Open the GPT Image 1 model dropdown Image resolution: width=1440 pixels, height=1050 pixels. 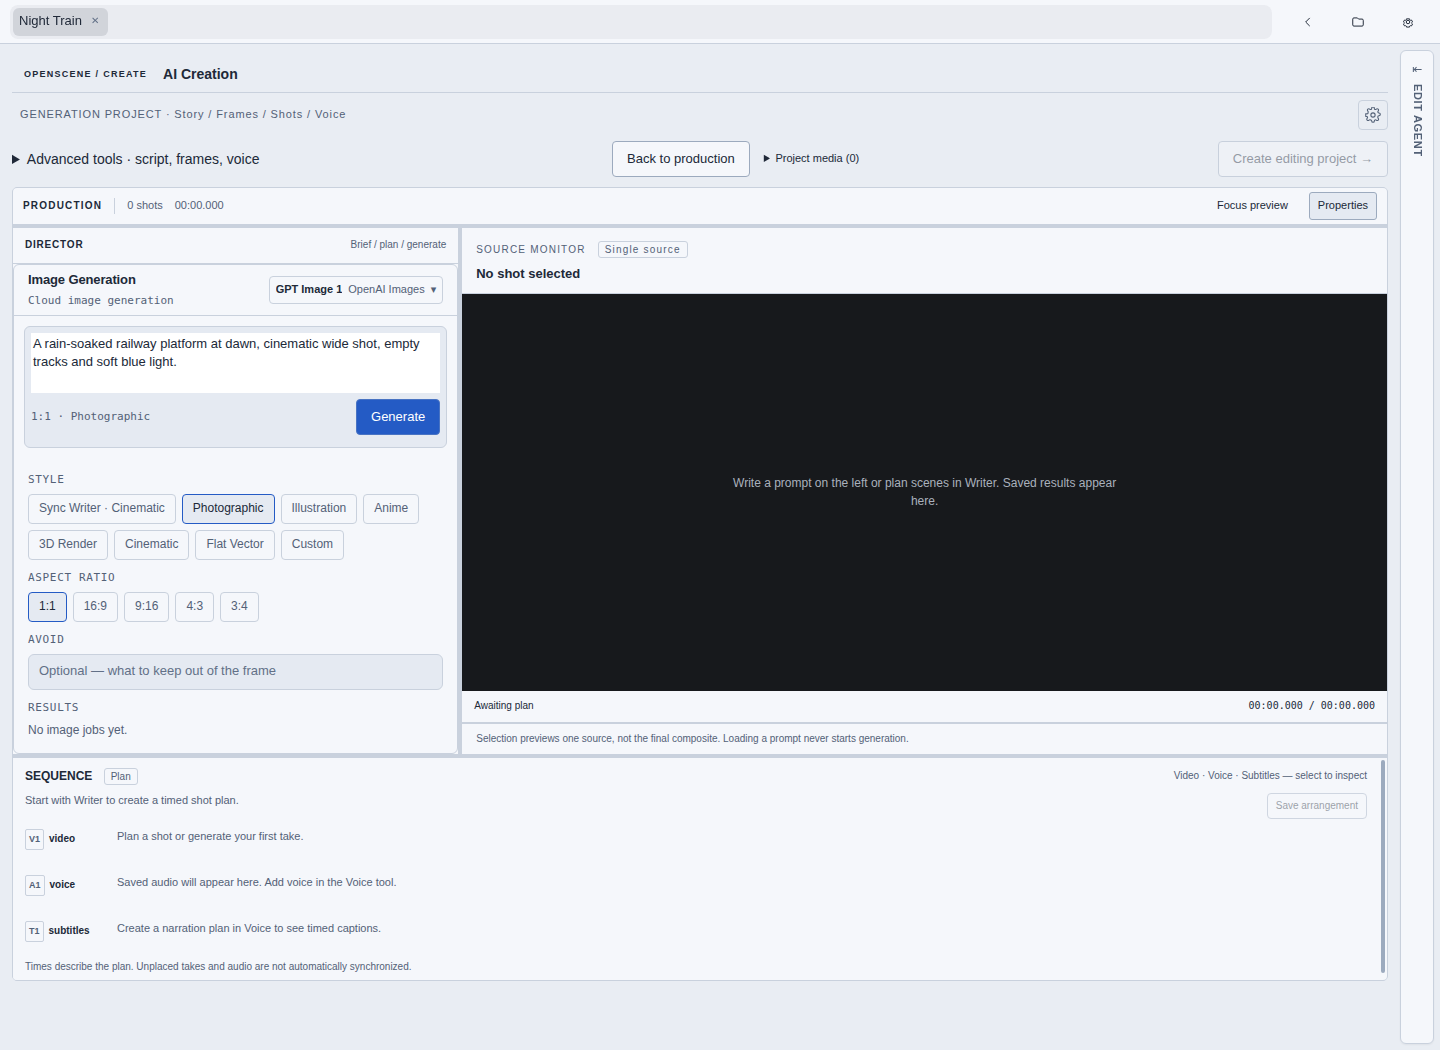click(x=356, y=289)
